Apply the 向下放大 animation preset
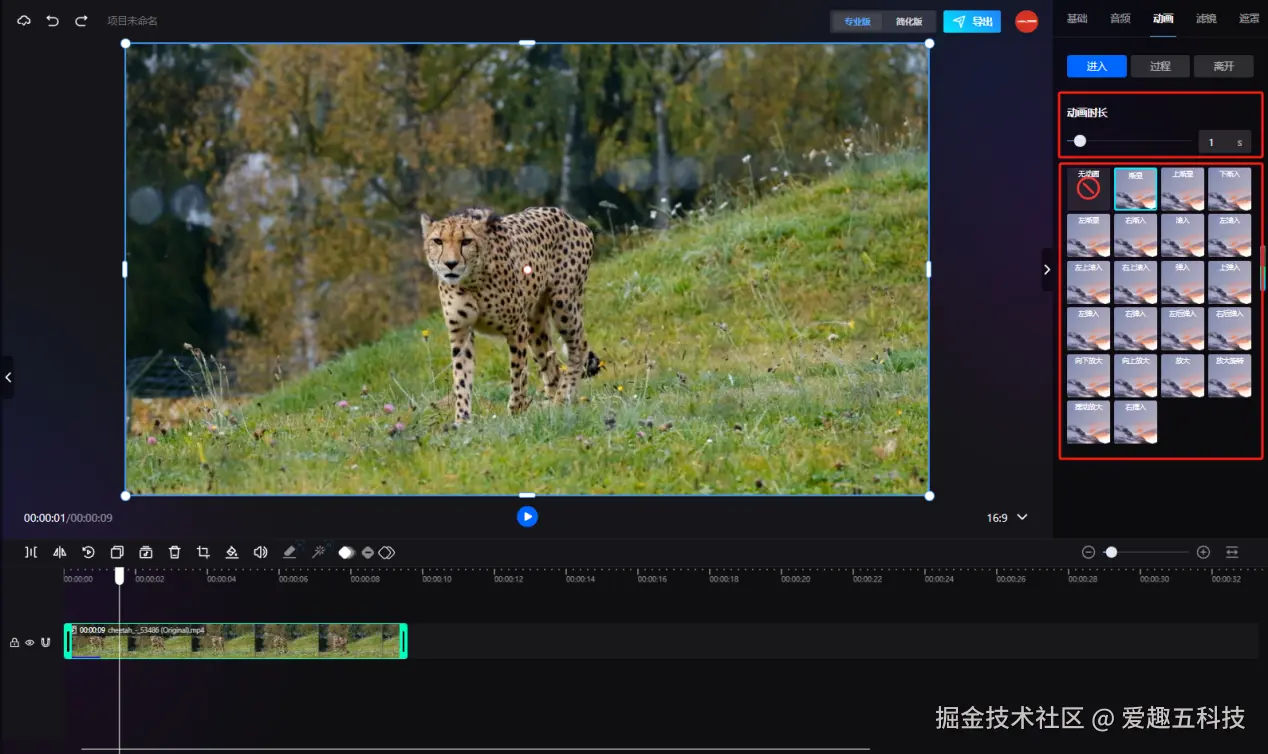The width and height of the screenshot is (1268, 754). (1088, 376)
